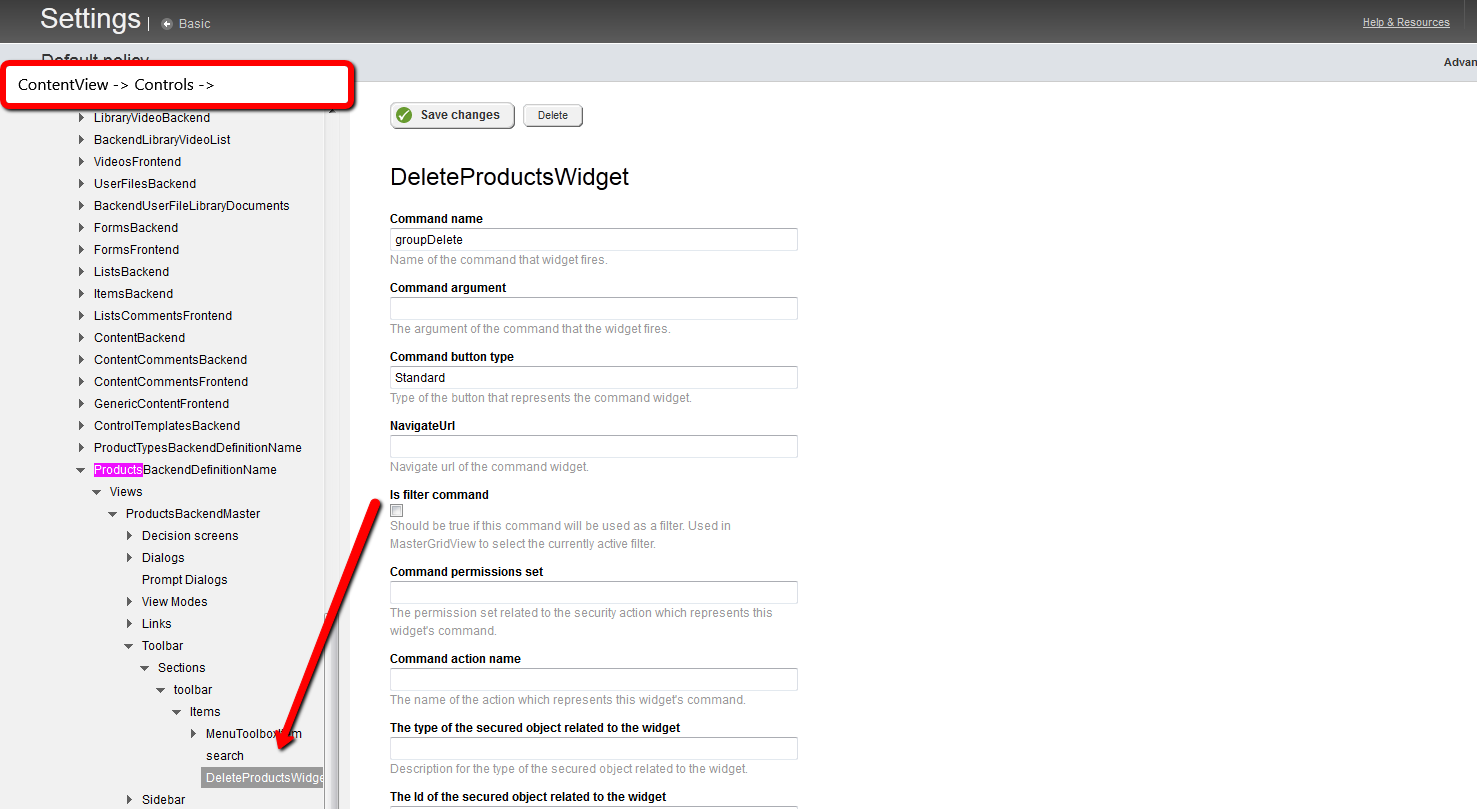This screenshot has width=1477, height=809.
Task: Select the Sidebar tree item label
Action: (163, 800)
